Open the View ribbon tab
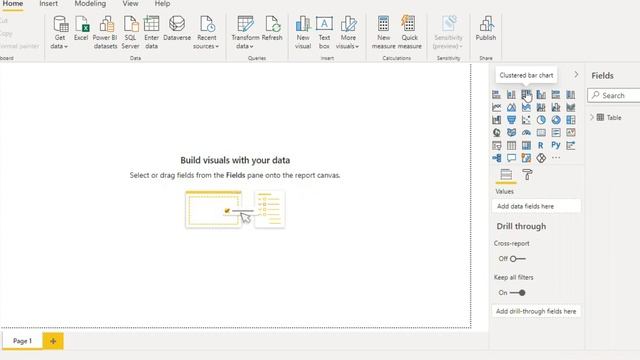The image size is (640, 360). tap(130, 4)
